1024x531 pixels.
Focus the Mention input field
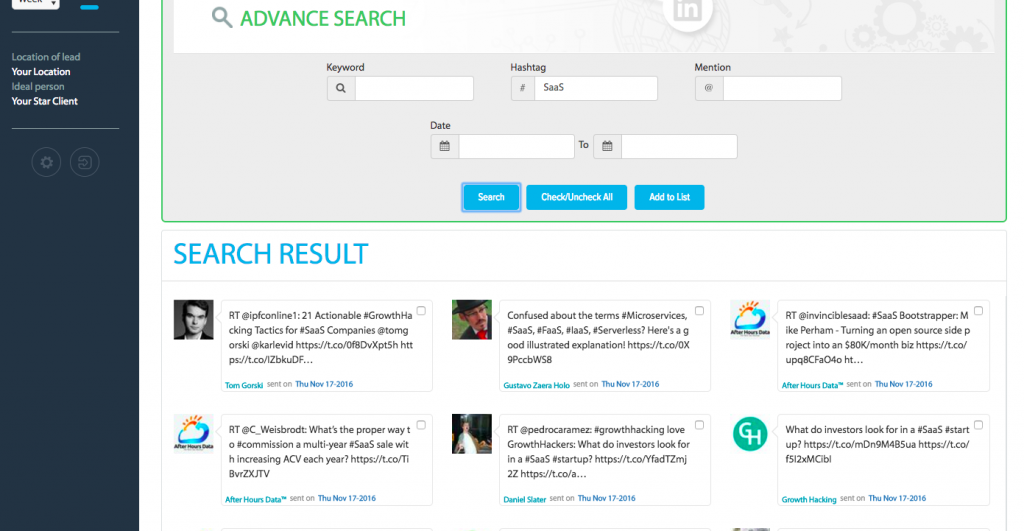[x=782, y=88]
